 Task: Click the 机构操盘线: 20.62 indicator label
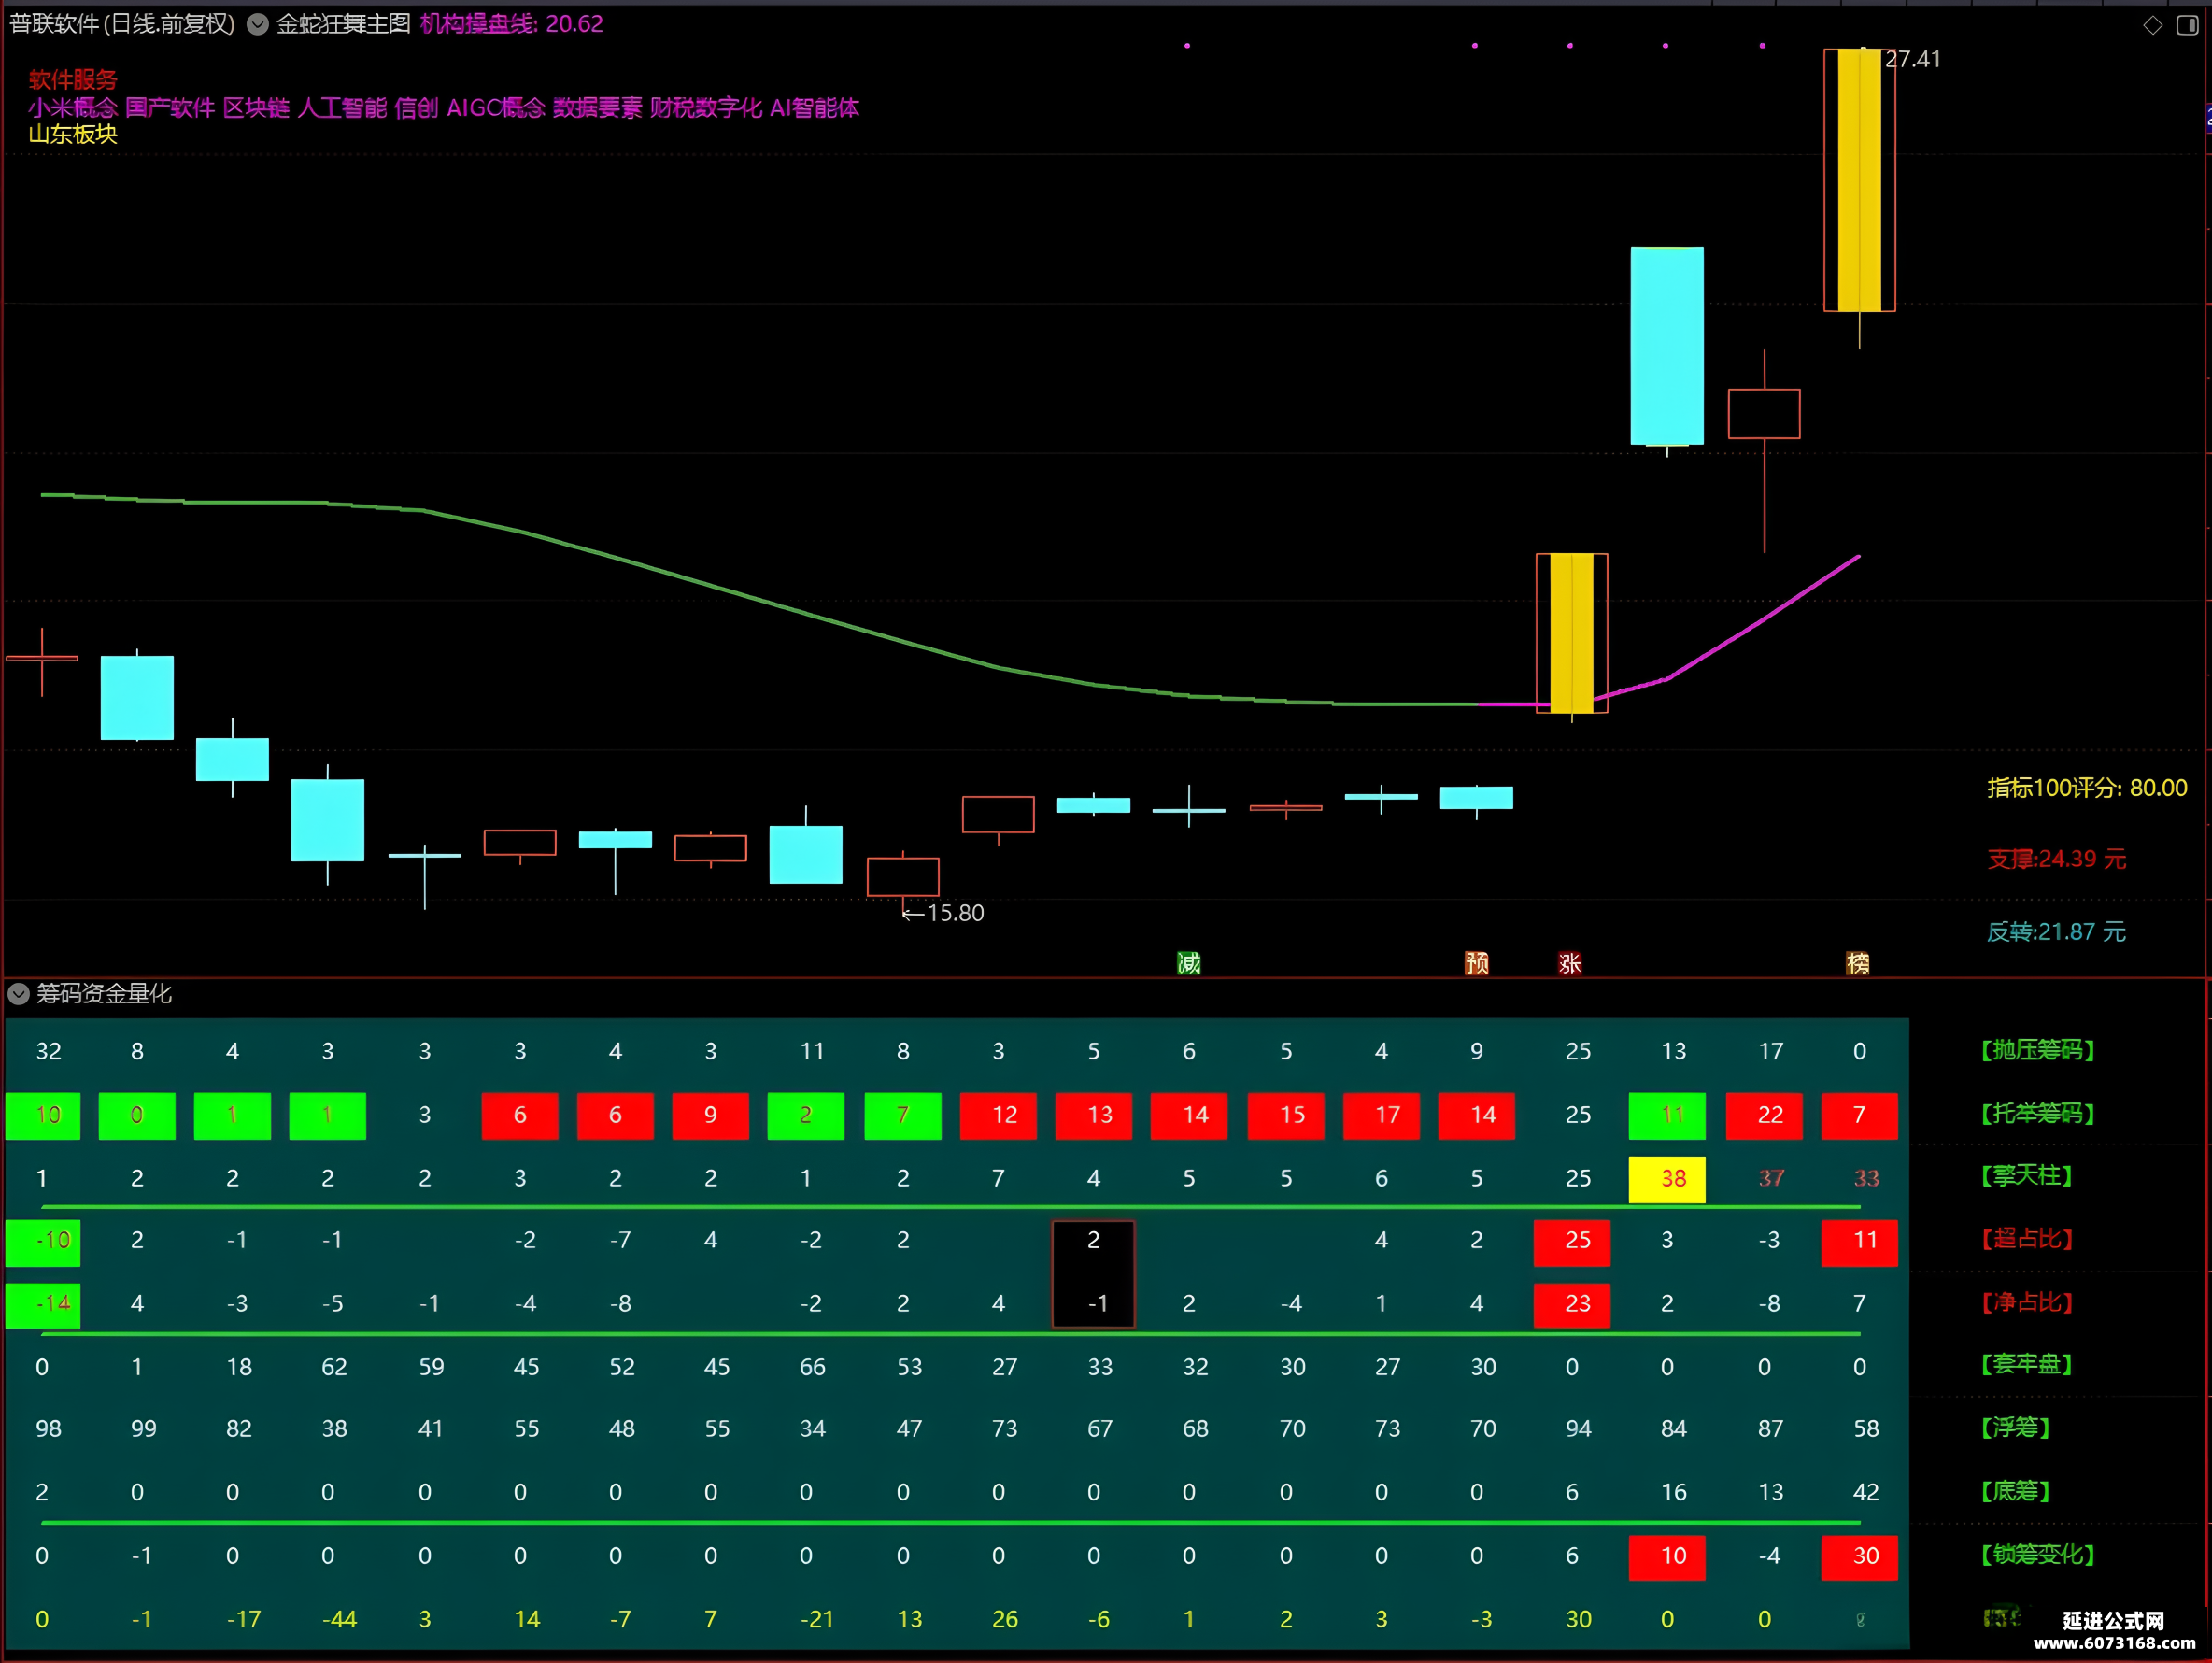(511, 24)
